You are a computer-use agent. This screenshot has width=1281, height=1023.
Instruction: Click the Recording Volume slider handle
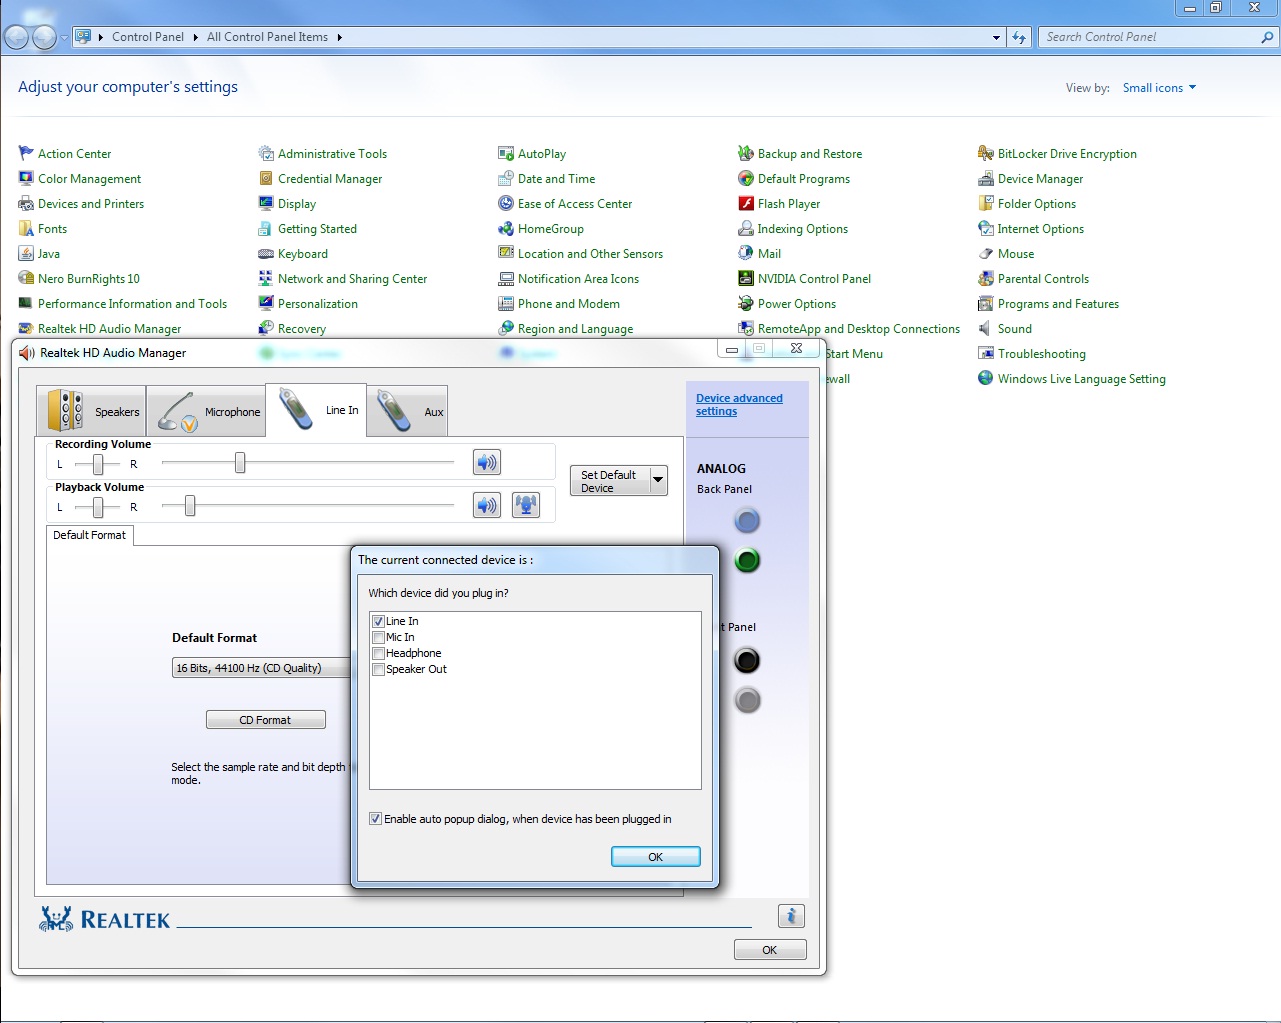[x=240, y=462]
